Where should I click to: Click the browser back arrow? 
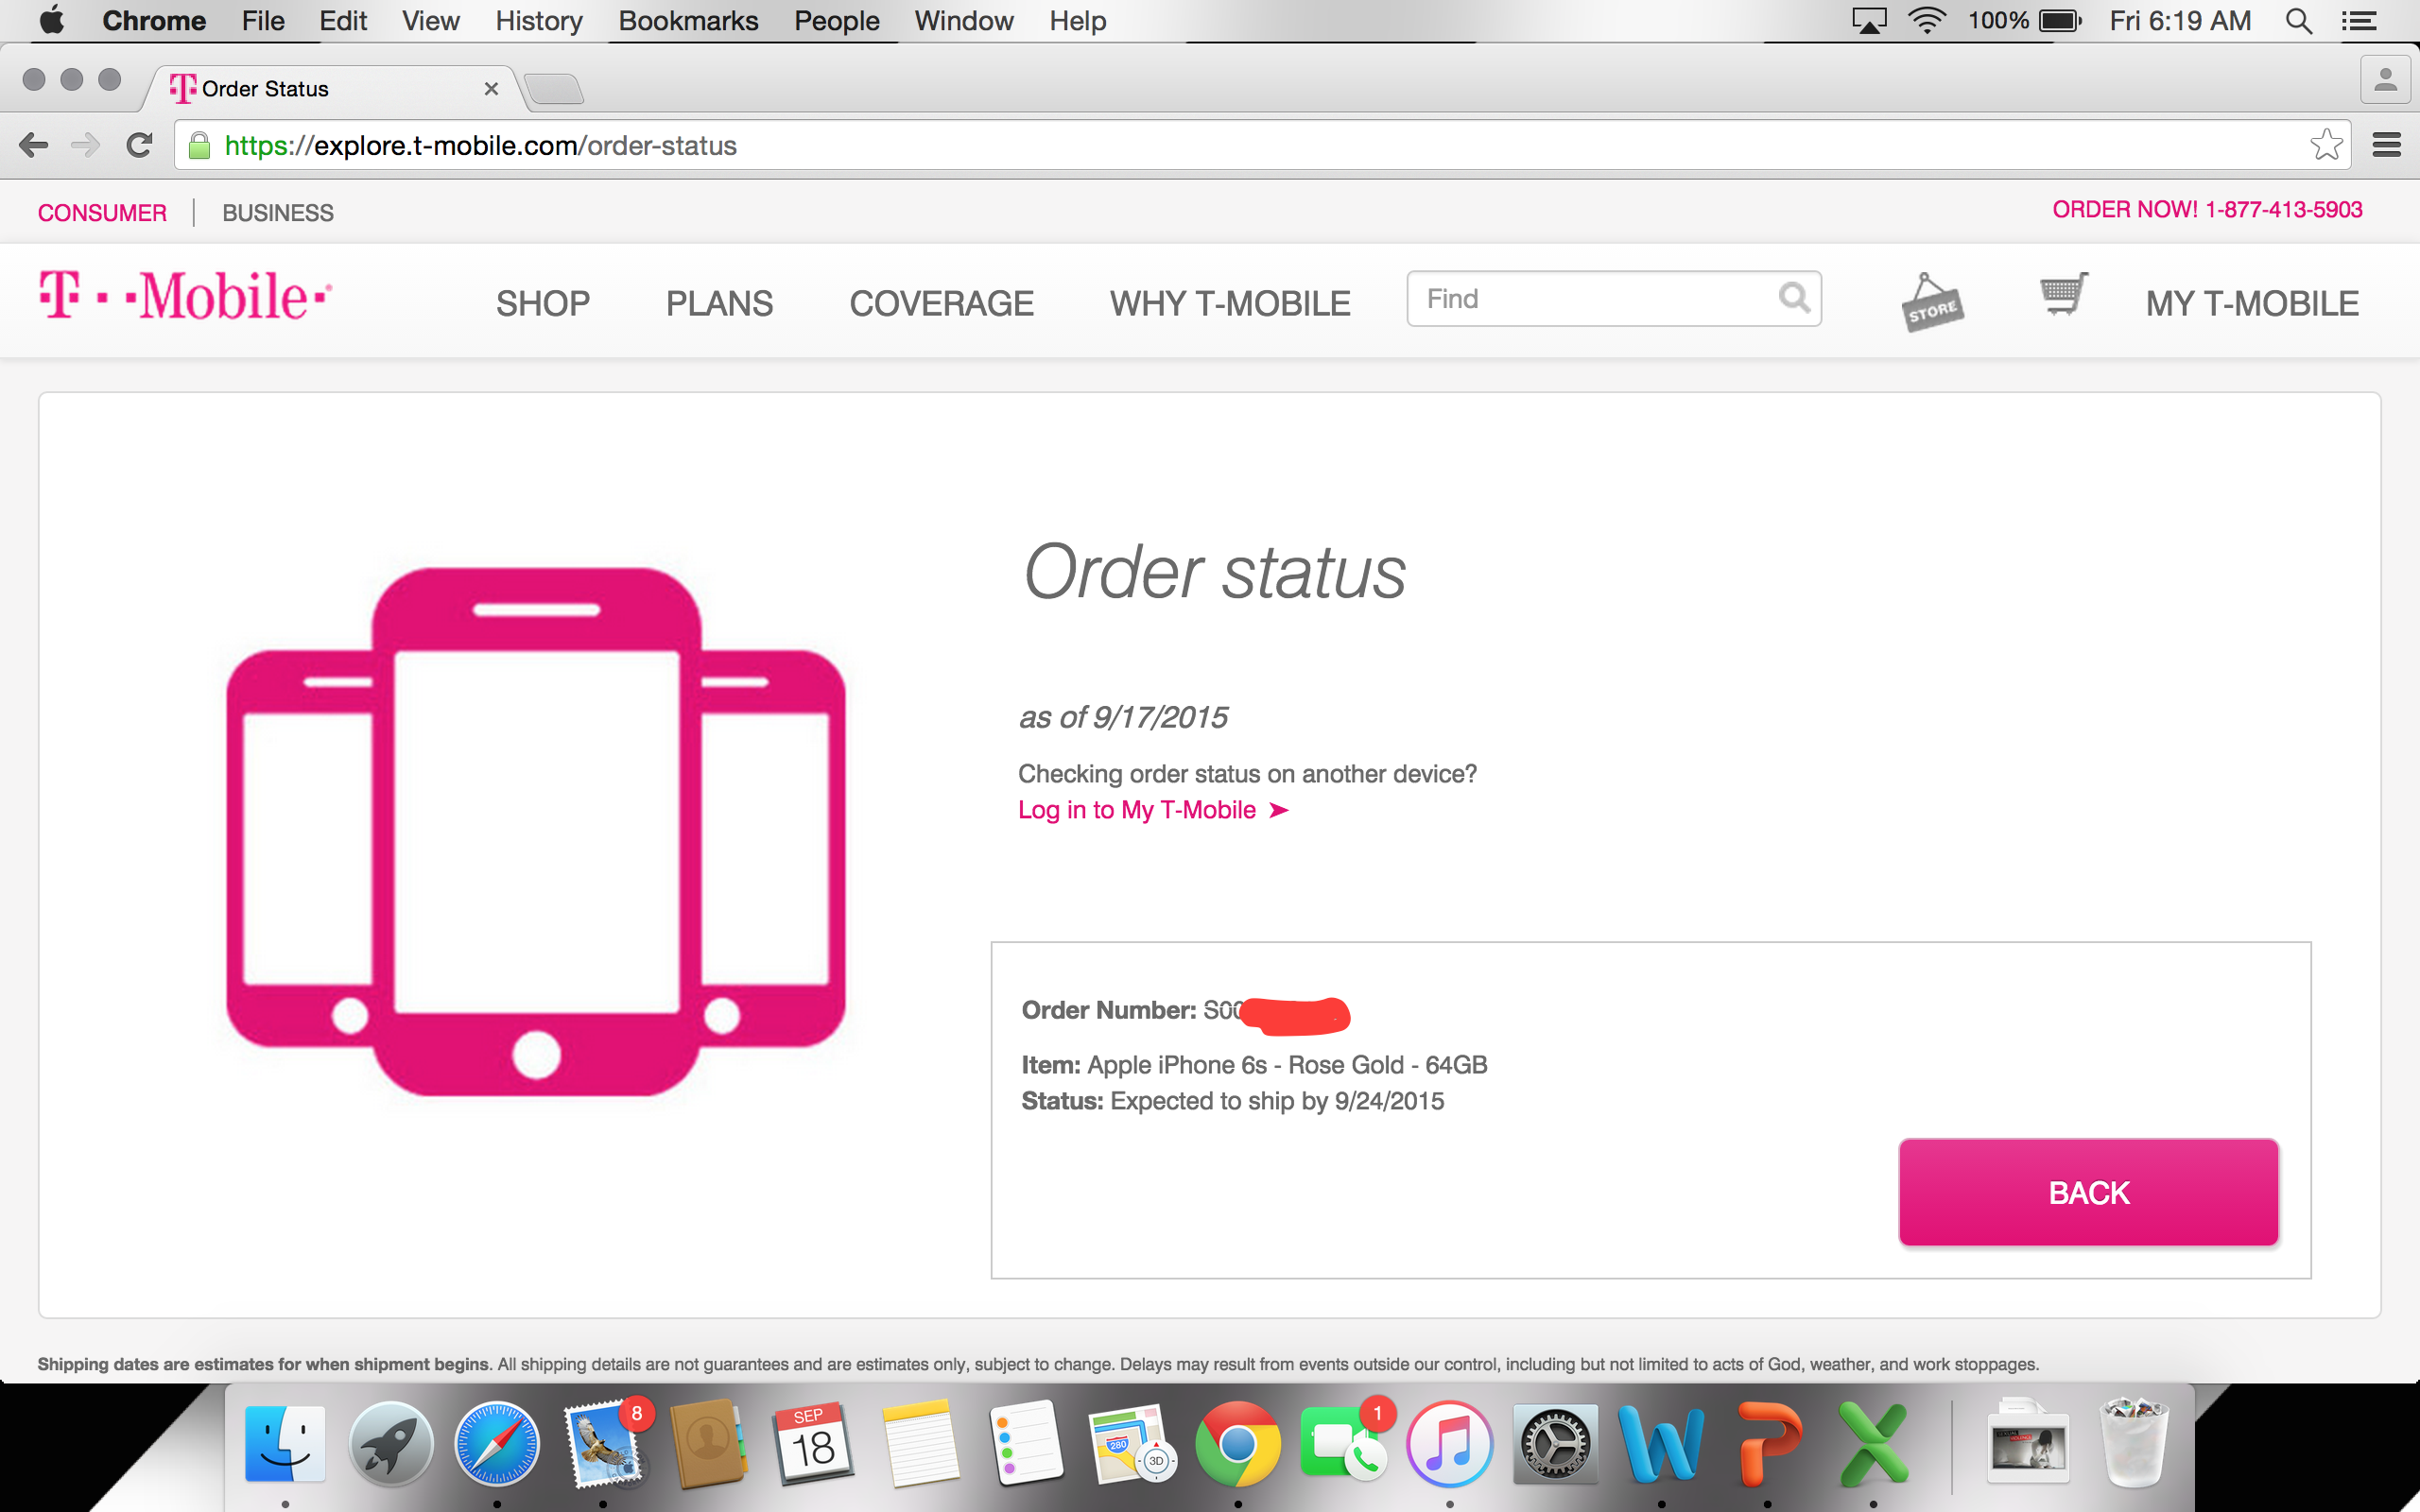(33, 146)
